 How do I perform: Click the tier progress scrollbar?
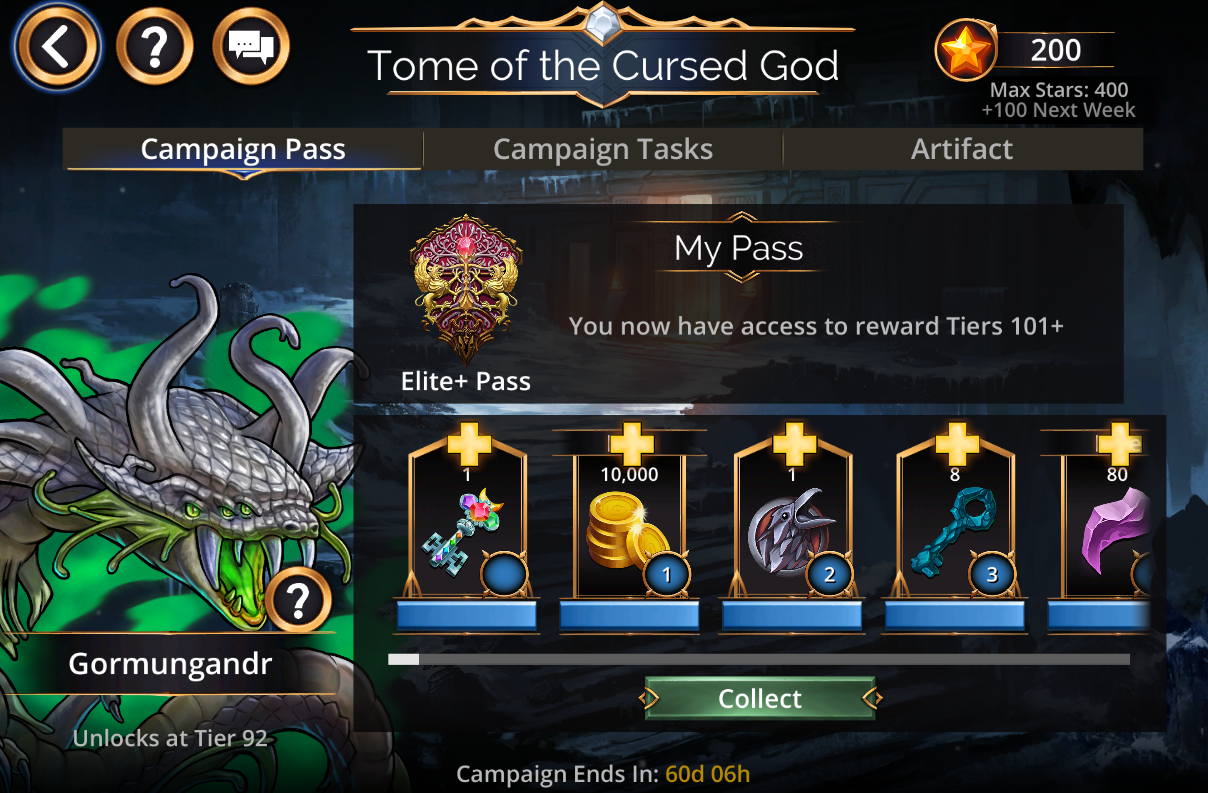tap(759, 659)
